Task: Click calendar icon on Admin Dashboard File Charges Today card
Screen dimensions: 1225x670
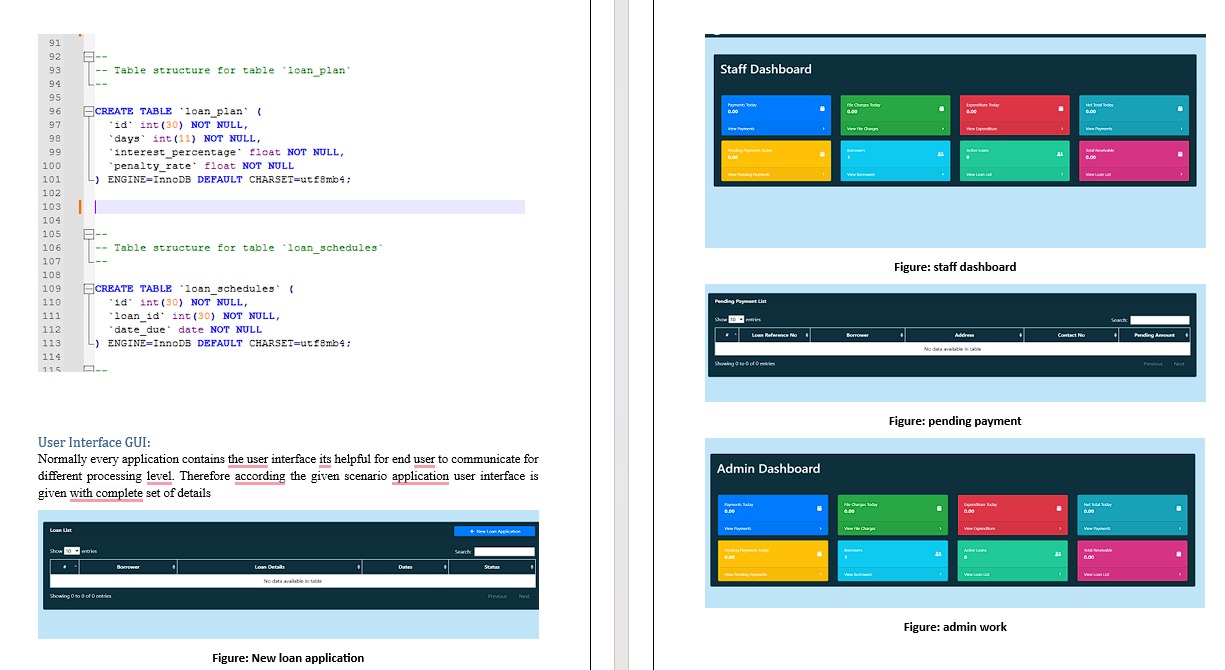Action: [939, 508]
